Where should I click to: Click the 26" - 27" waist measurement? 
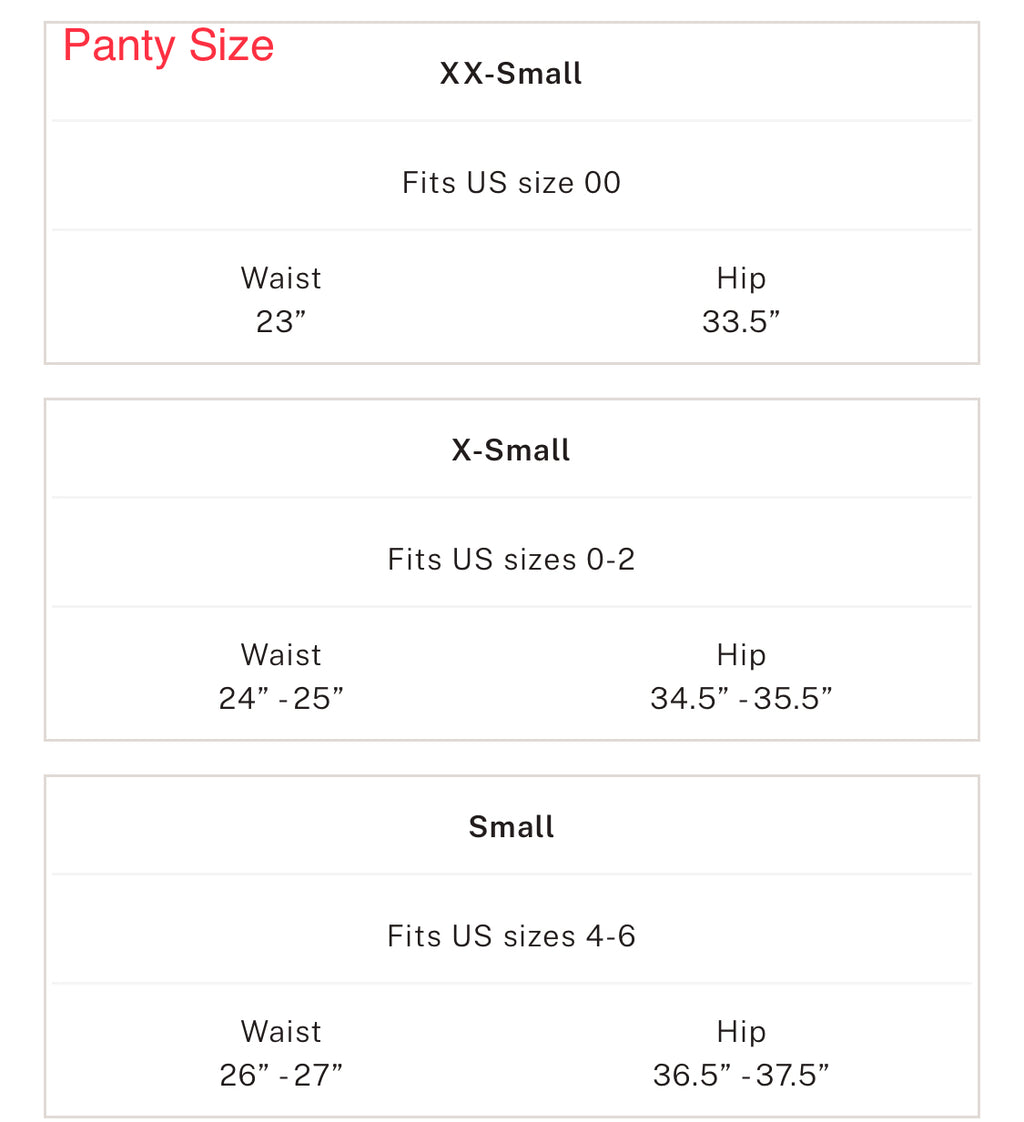click(x=281, y=1076)
